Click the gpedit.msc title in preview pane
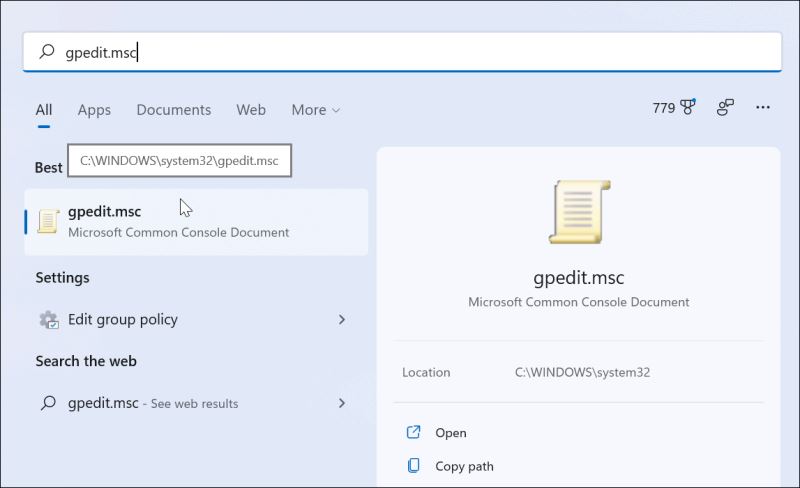This screenshot has height=488, width=800. 579,278
